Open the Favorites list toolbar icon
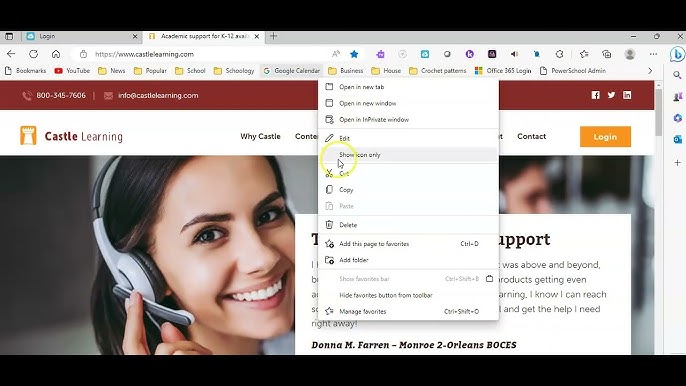 pos(584,54)
